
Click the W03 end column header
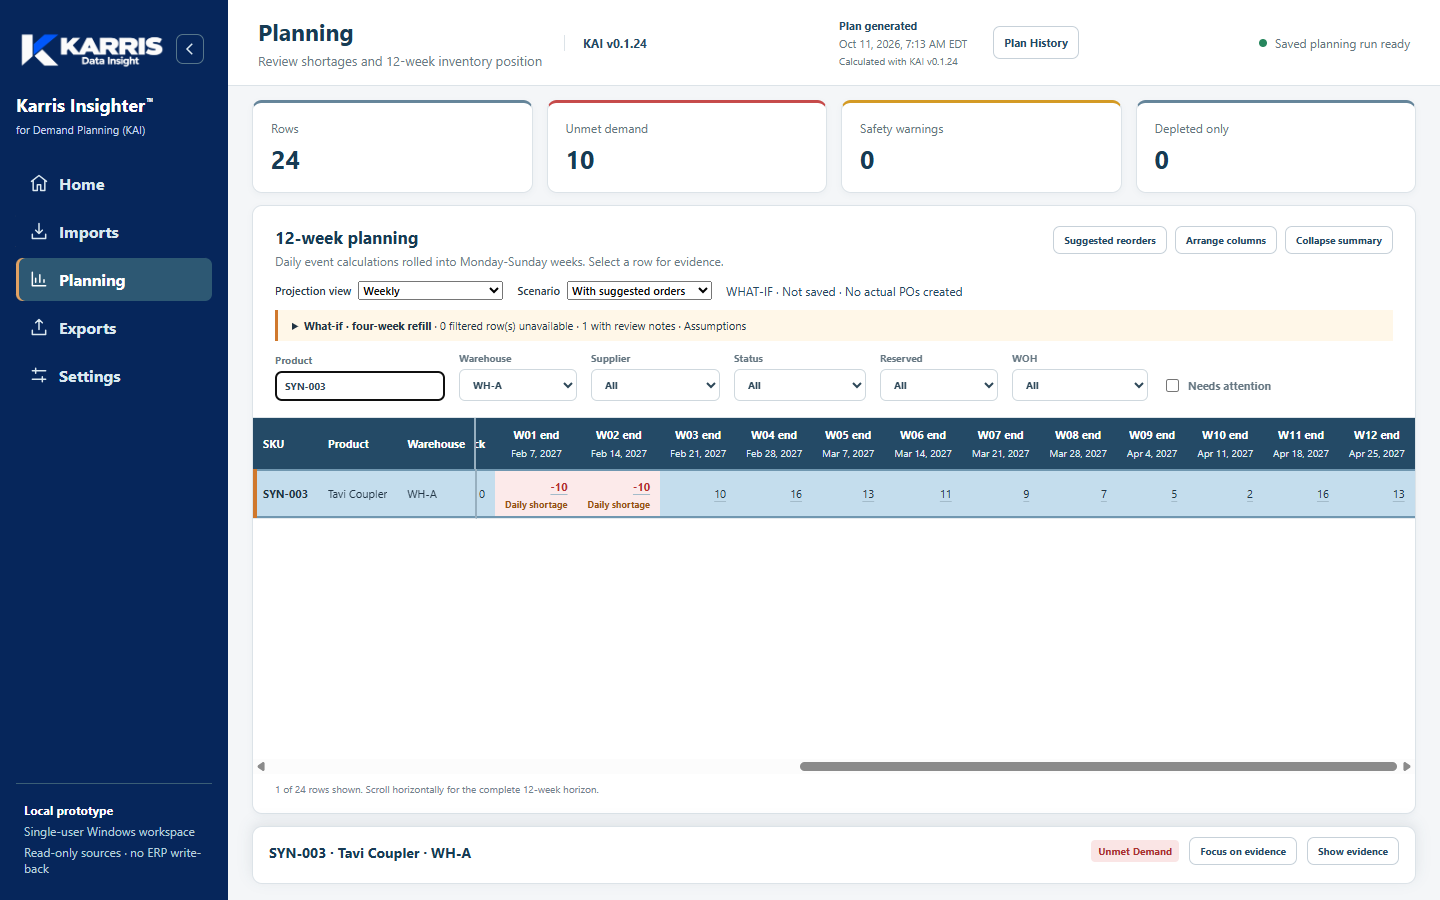(698, 444)
